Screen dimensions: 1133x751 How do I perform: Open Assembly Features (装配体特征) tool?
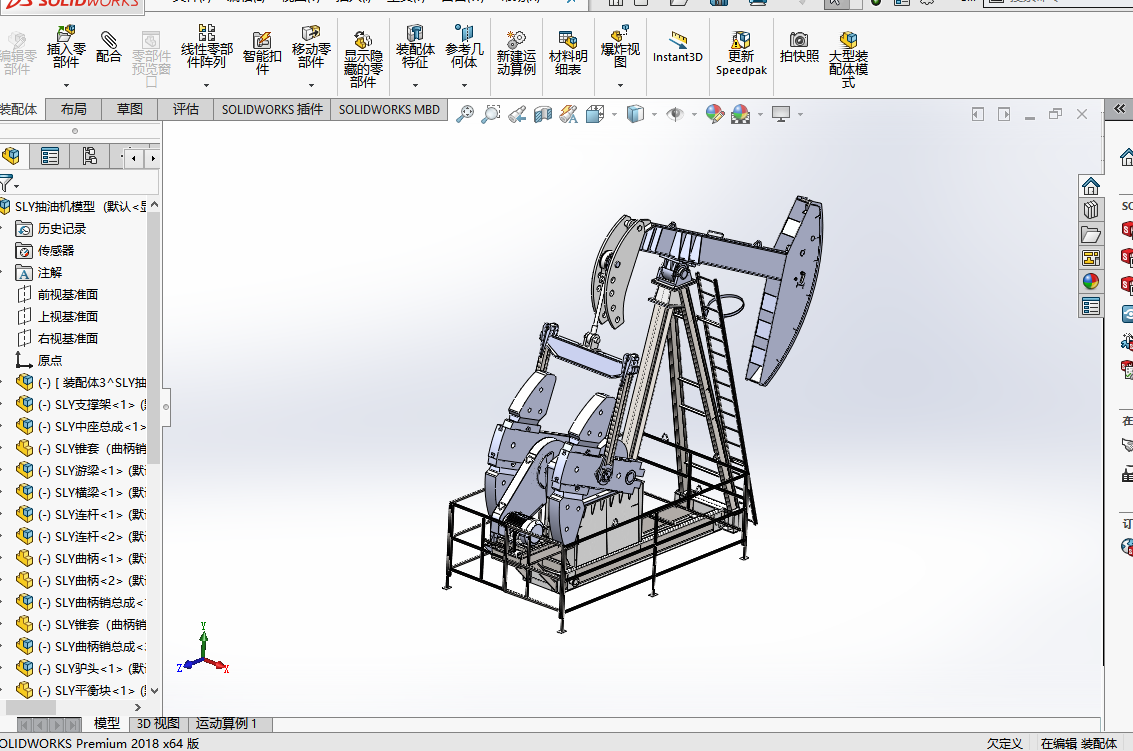click(415, 46)
